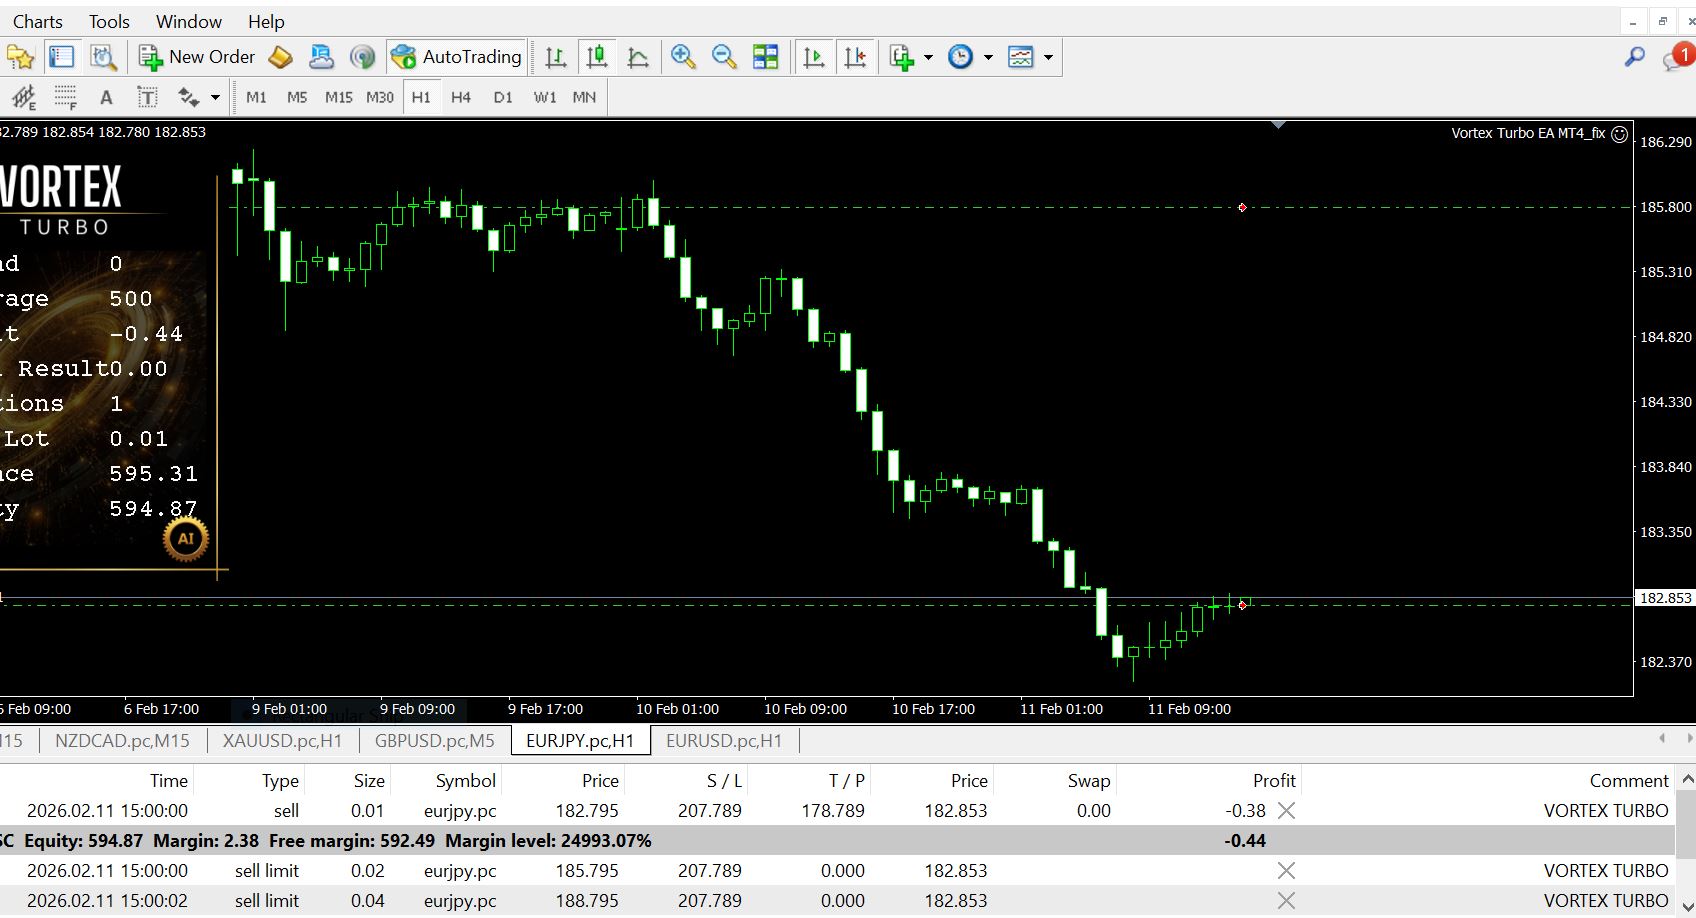Open the chart templates dropdown arrow

1048,57
